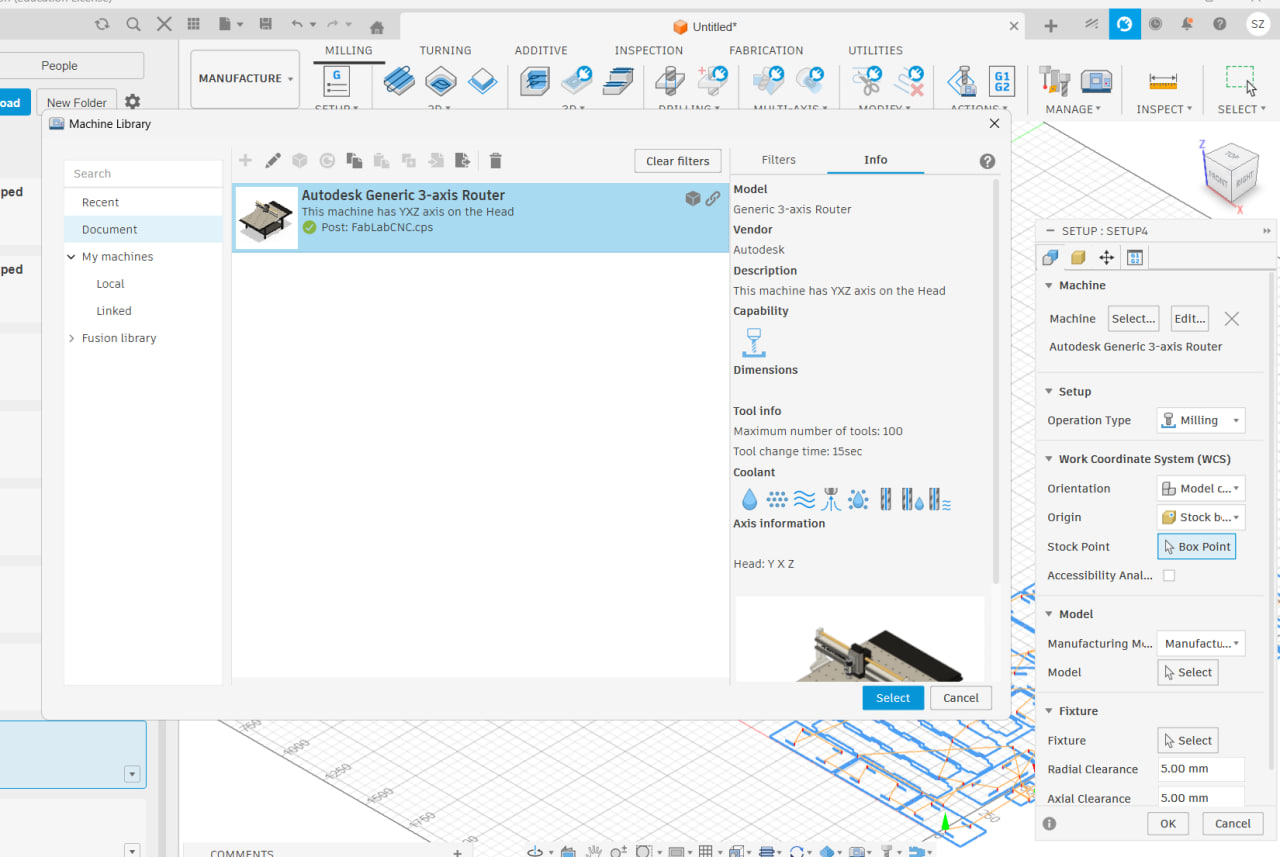1280x857 pixels.
Task: Click the Setup tab icon in Setup panel
Action: [x=1050, y=257]
